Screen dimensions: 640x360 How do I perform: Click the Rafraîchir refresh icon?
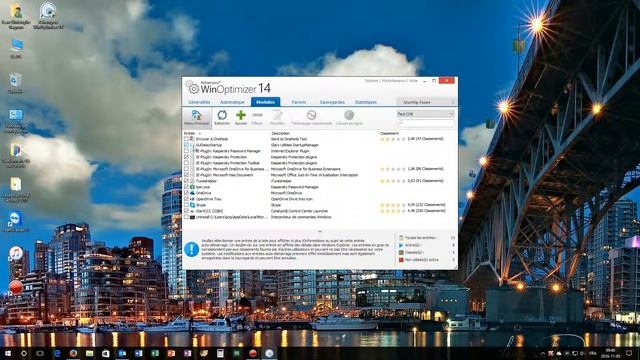(222, 116)
